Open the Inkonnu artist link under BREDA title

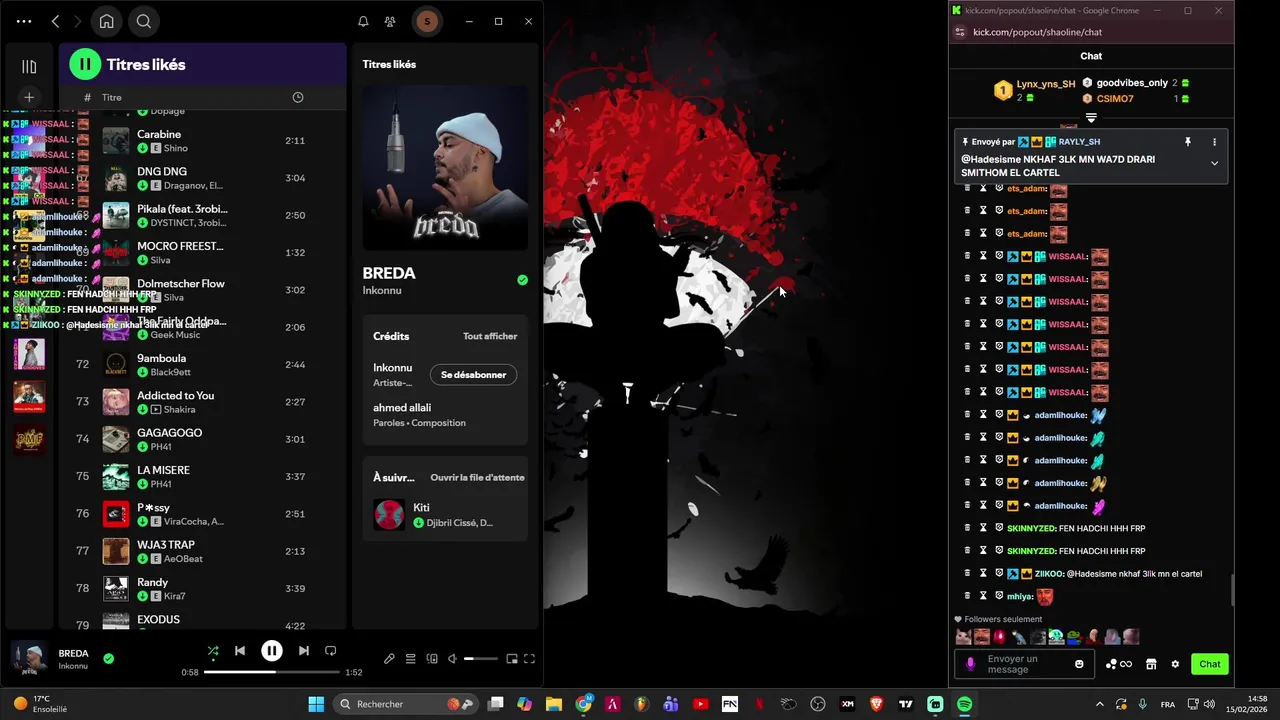tap(382, 291)
